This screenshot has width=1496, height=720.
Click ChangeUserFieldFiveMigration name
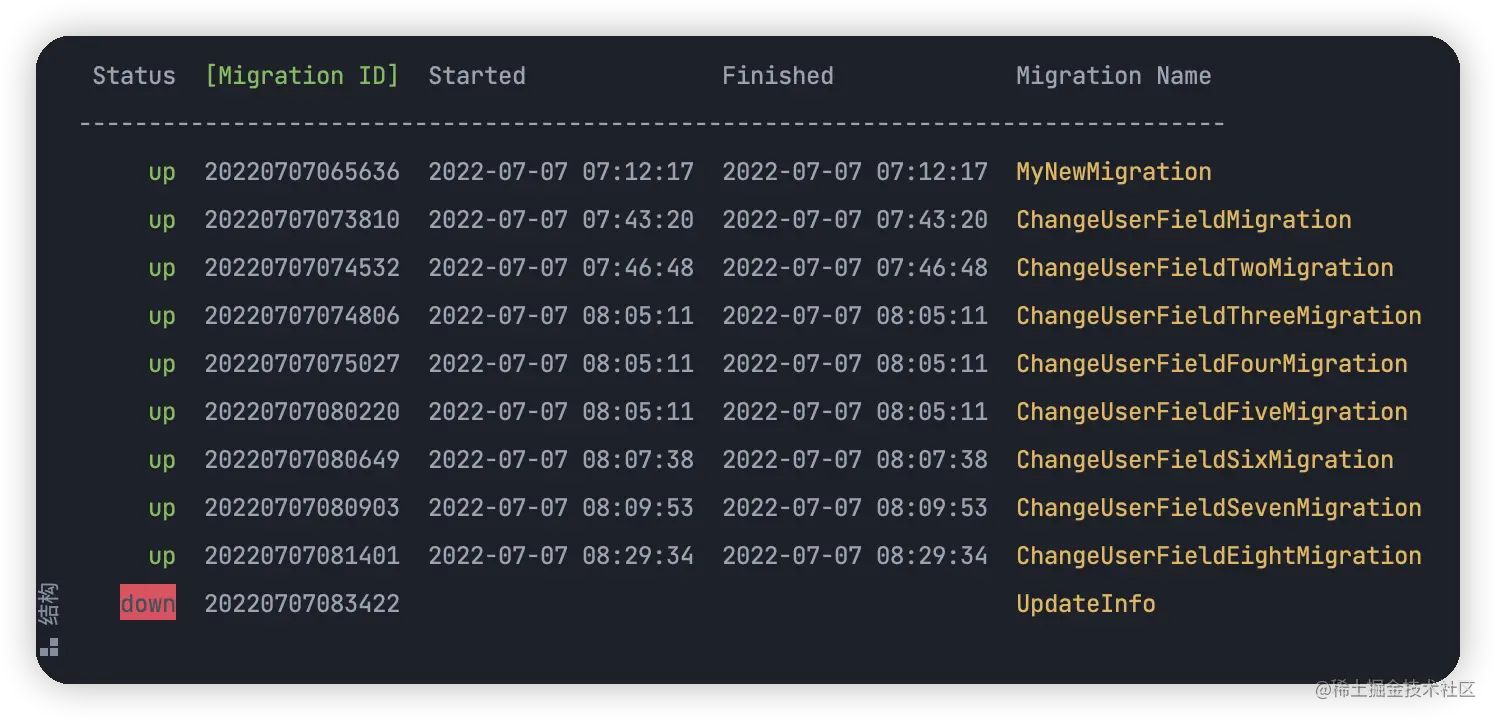pyautogui.click(x=1212, y=412)
